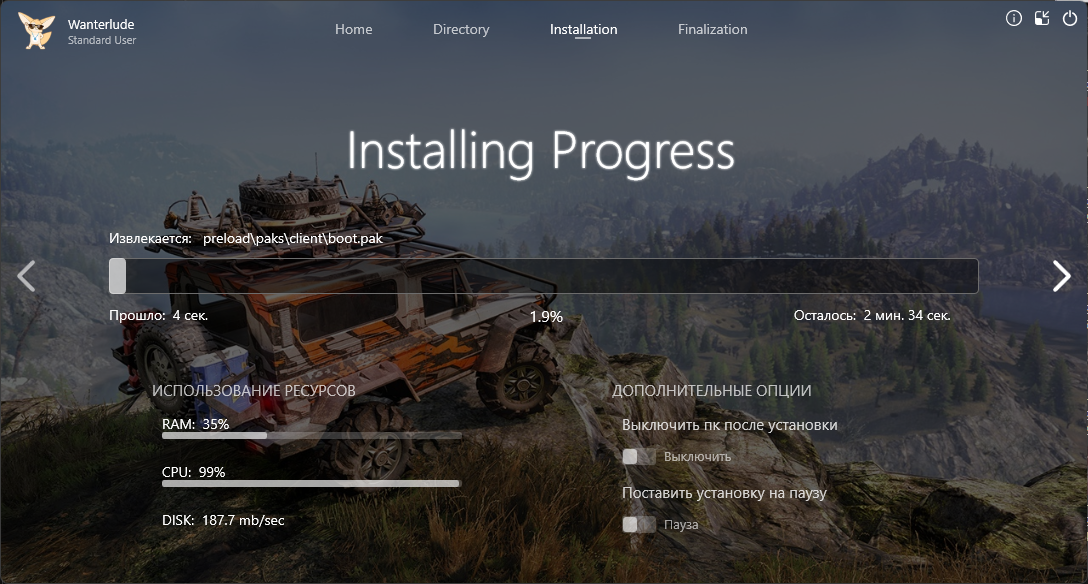Toggle the Пауза pause switch

coord(638,524)
